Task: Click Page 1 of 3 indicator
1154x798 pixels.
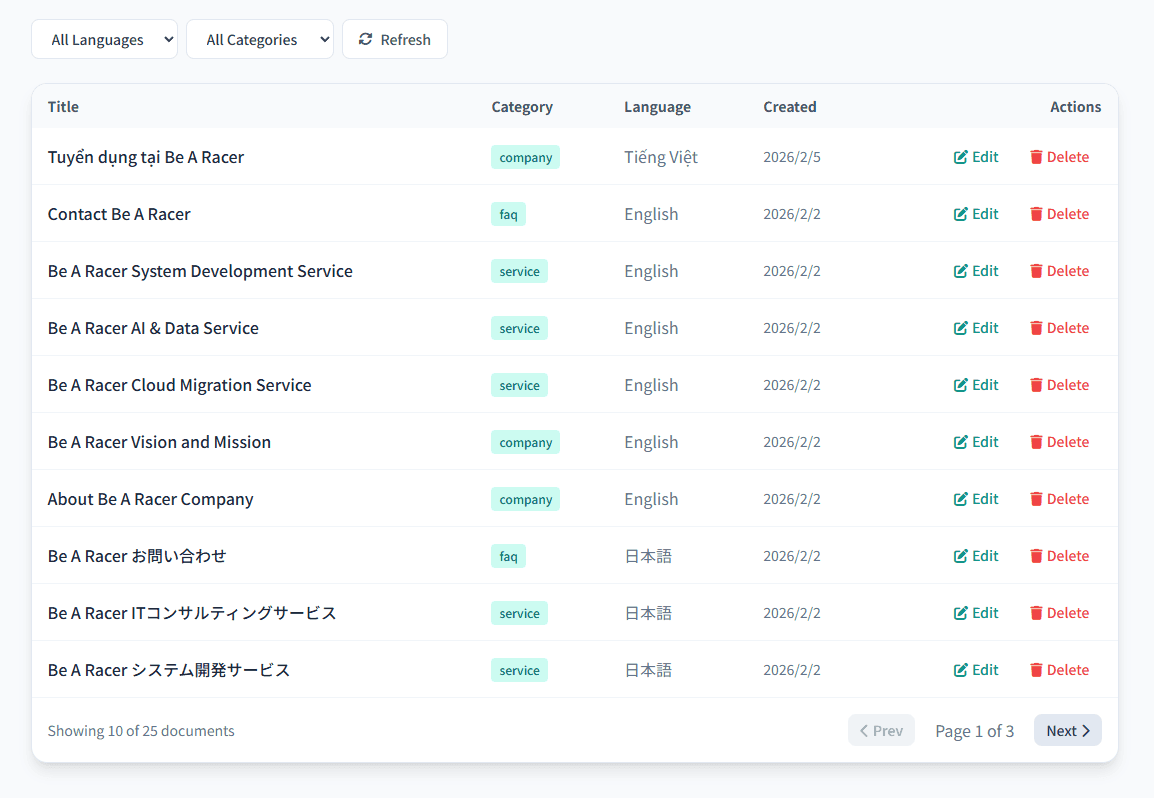Action: click(974, 731)
